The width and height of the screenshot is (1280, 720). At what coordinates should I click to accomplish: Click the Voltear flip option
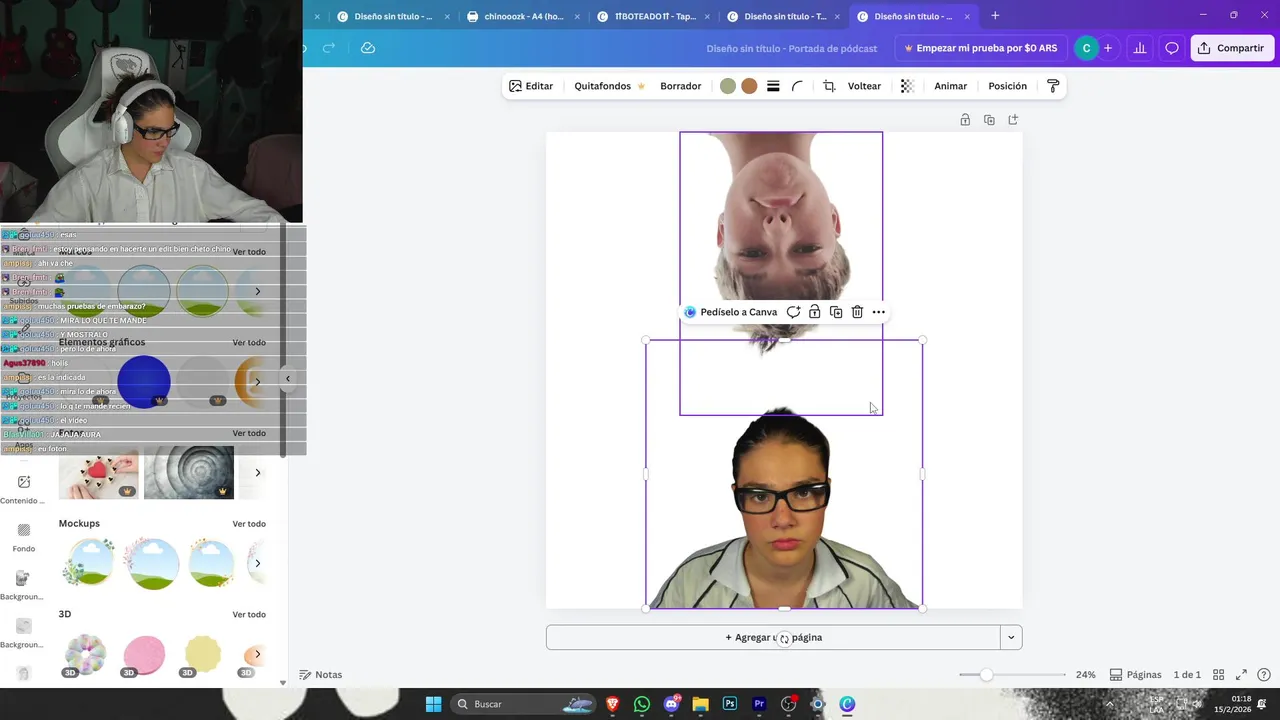[x=864, y=86]
